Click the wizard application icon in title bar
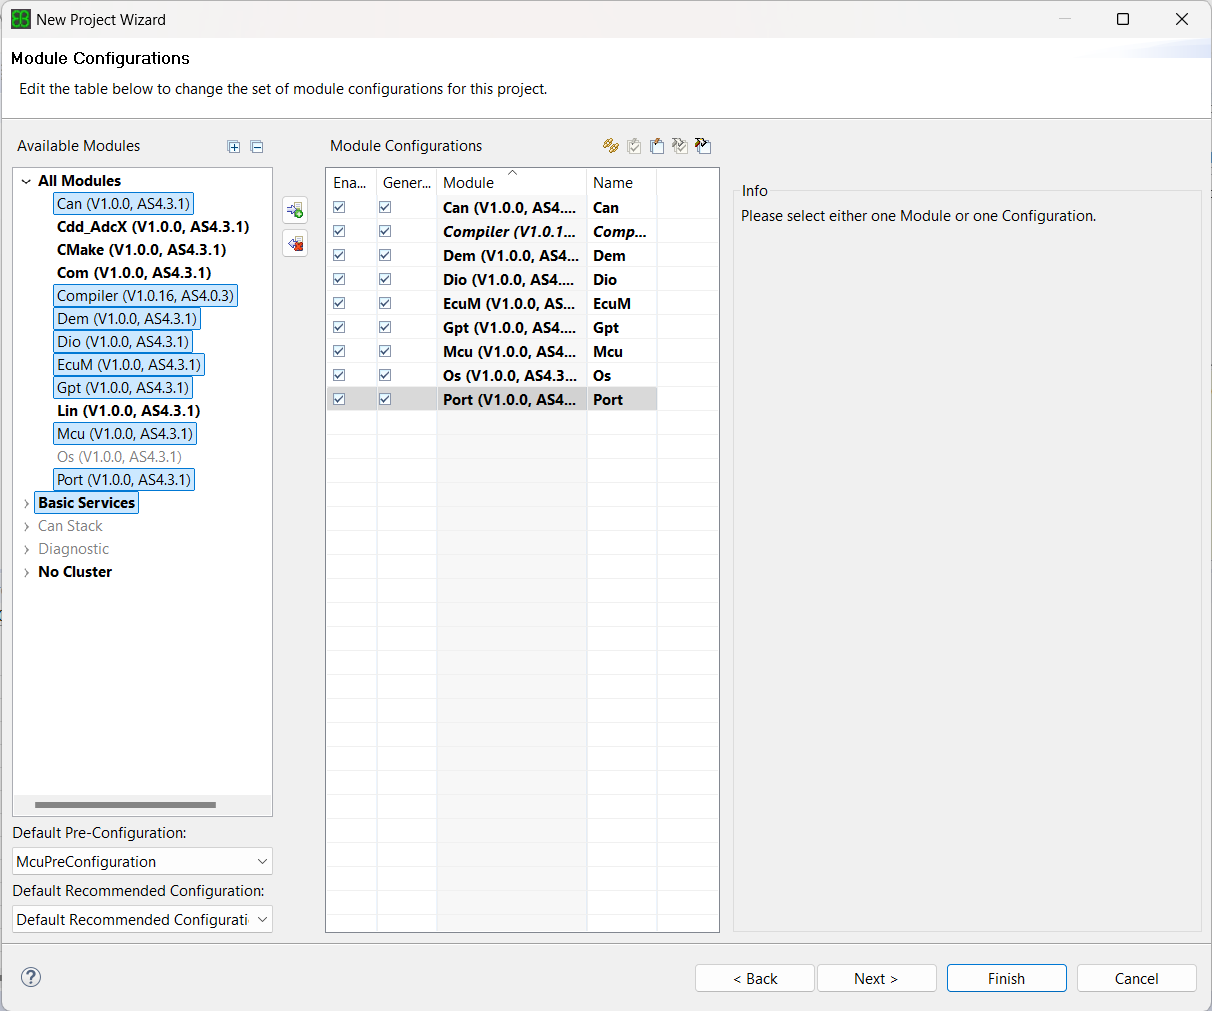 point(20,19)
